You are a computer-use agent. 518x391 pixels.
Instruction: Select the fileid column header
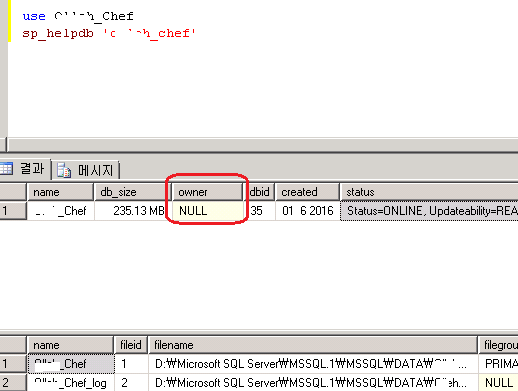tap(131, 345)
